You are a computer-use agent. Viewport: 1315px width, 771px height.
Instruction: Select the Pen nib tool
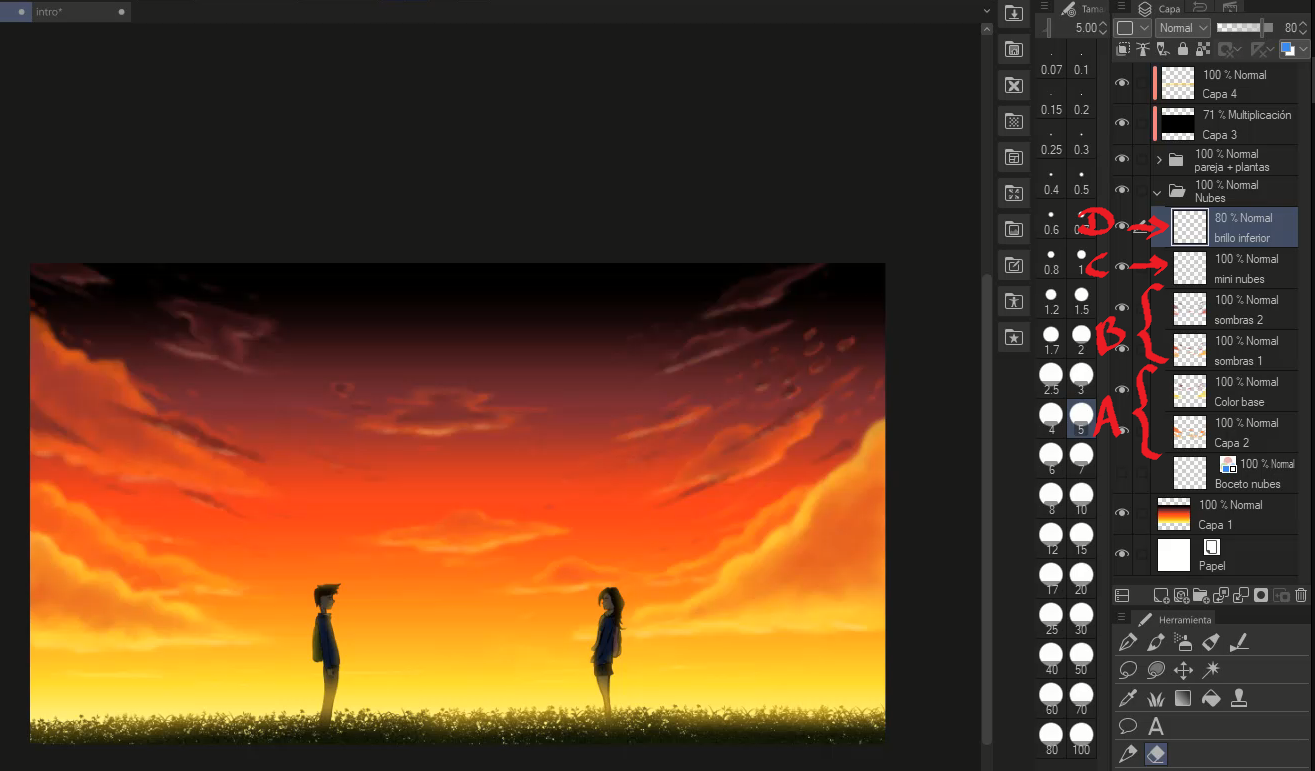1129,642
